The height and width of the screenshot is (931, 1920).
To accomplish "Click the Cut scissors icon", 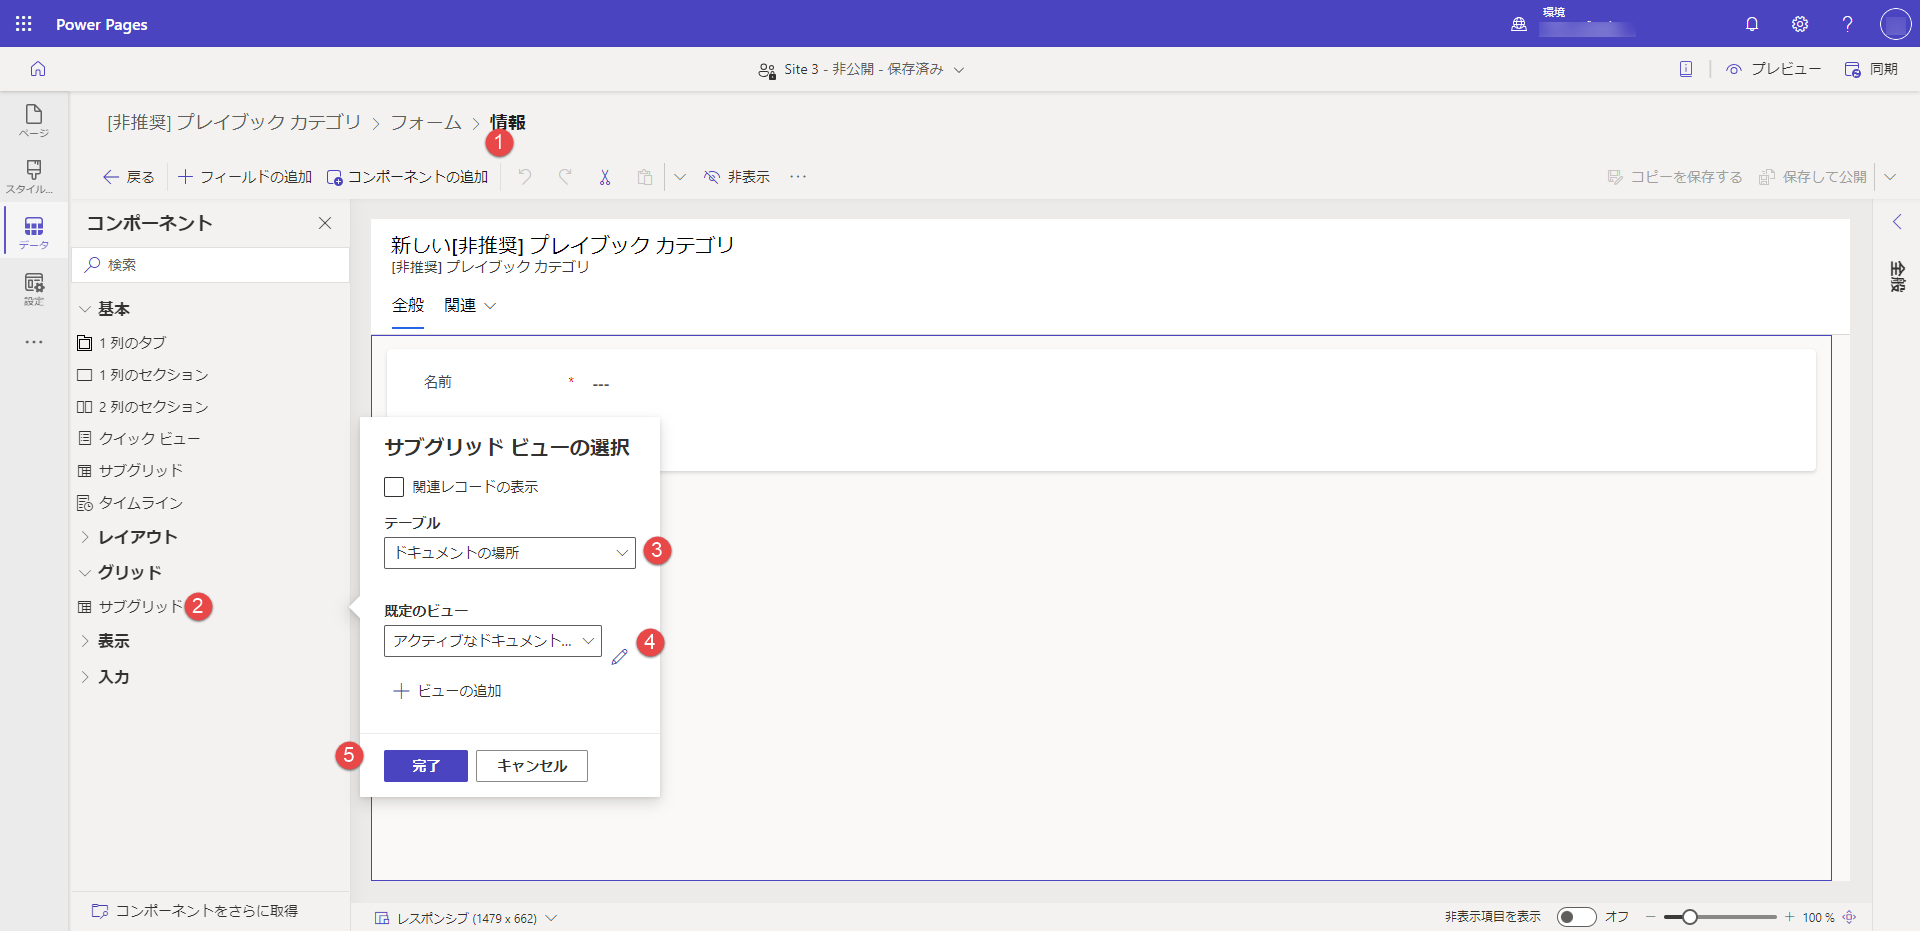I will click(x=605, y=177).
